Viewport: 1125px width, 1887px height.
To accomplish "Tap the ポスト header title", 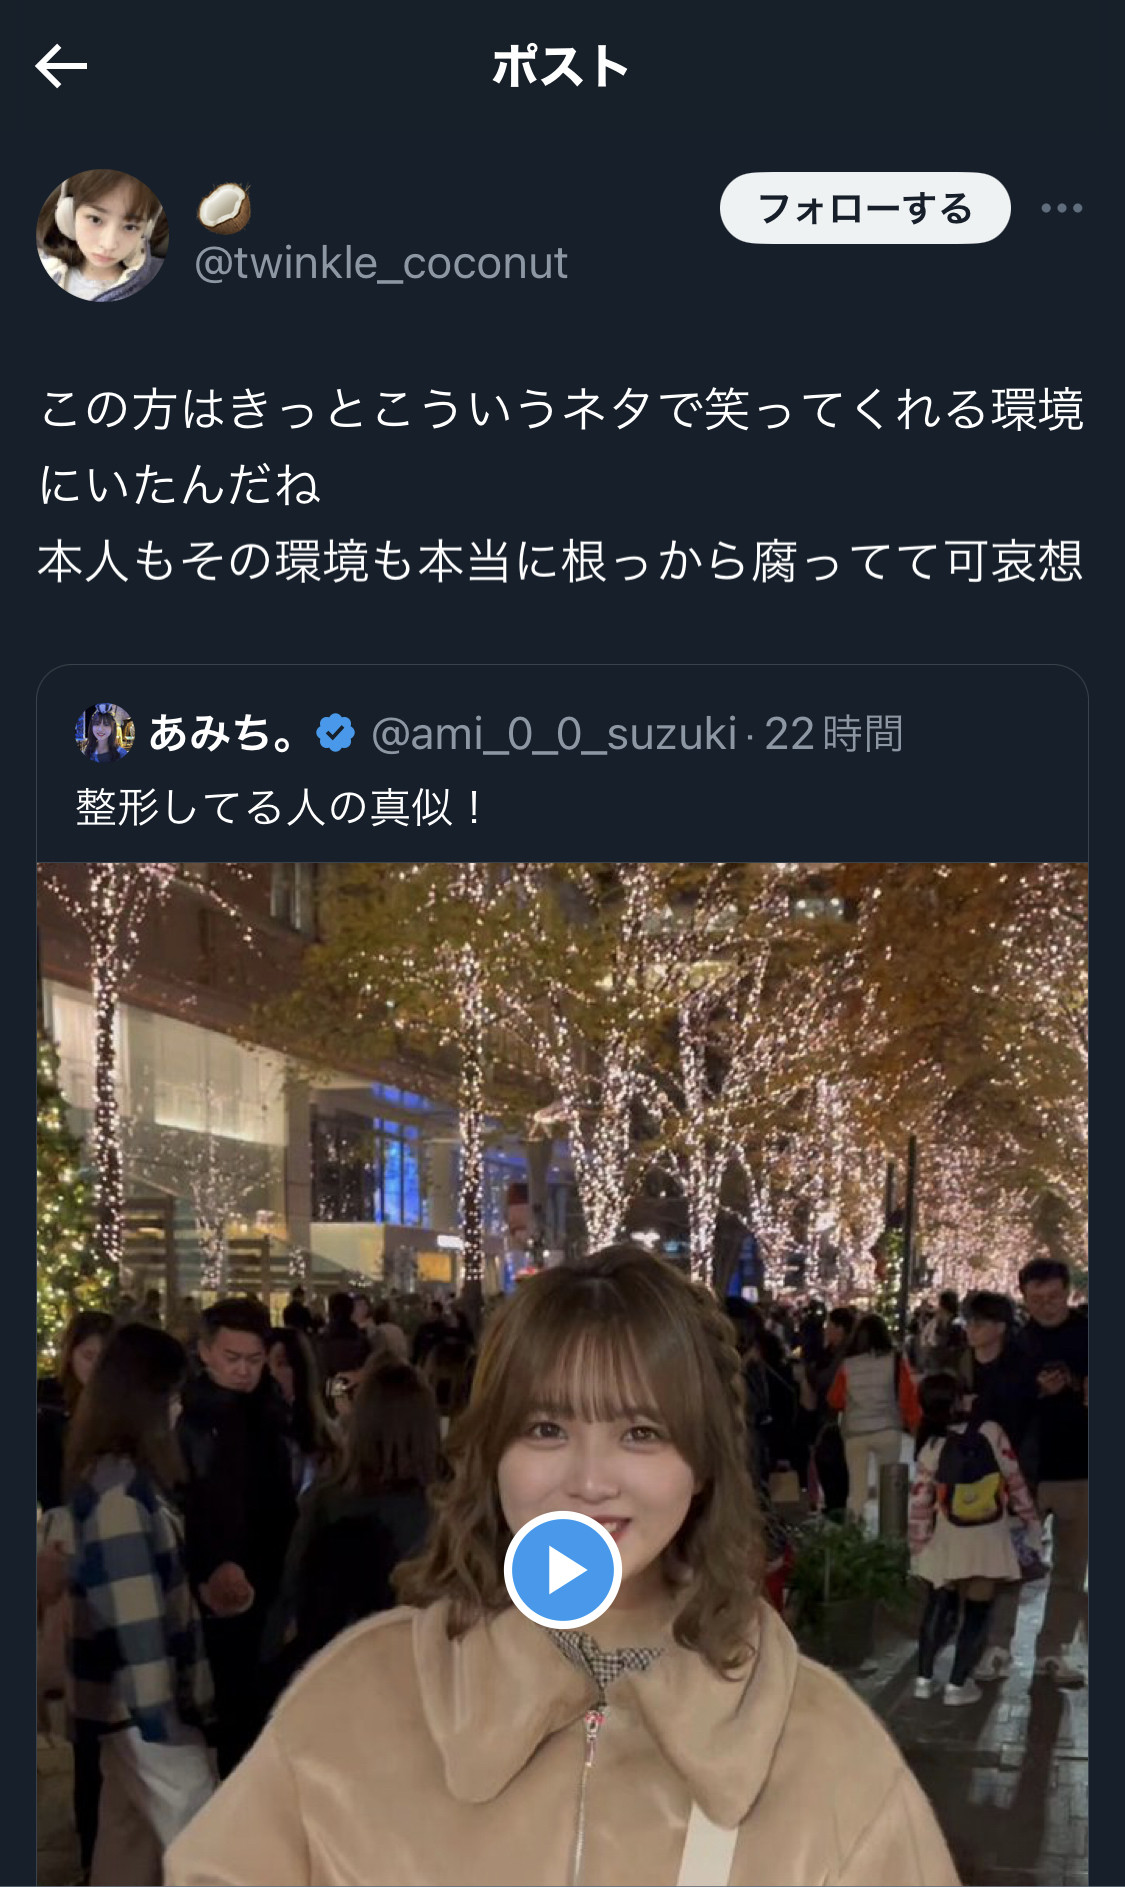I will [x=561, y=67].
